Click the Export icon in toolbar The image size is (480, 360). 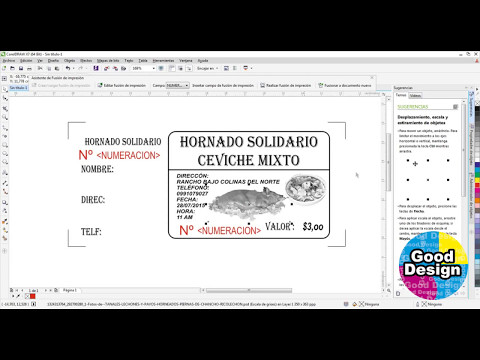click(x=115, y=68)
